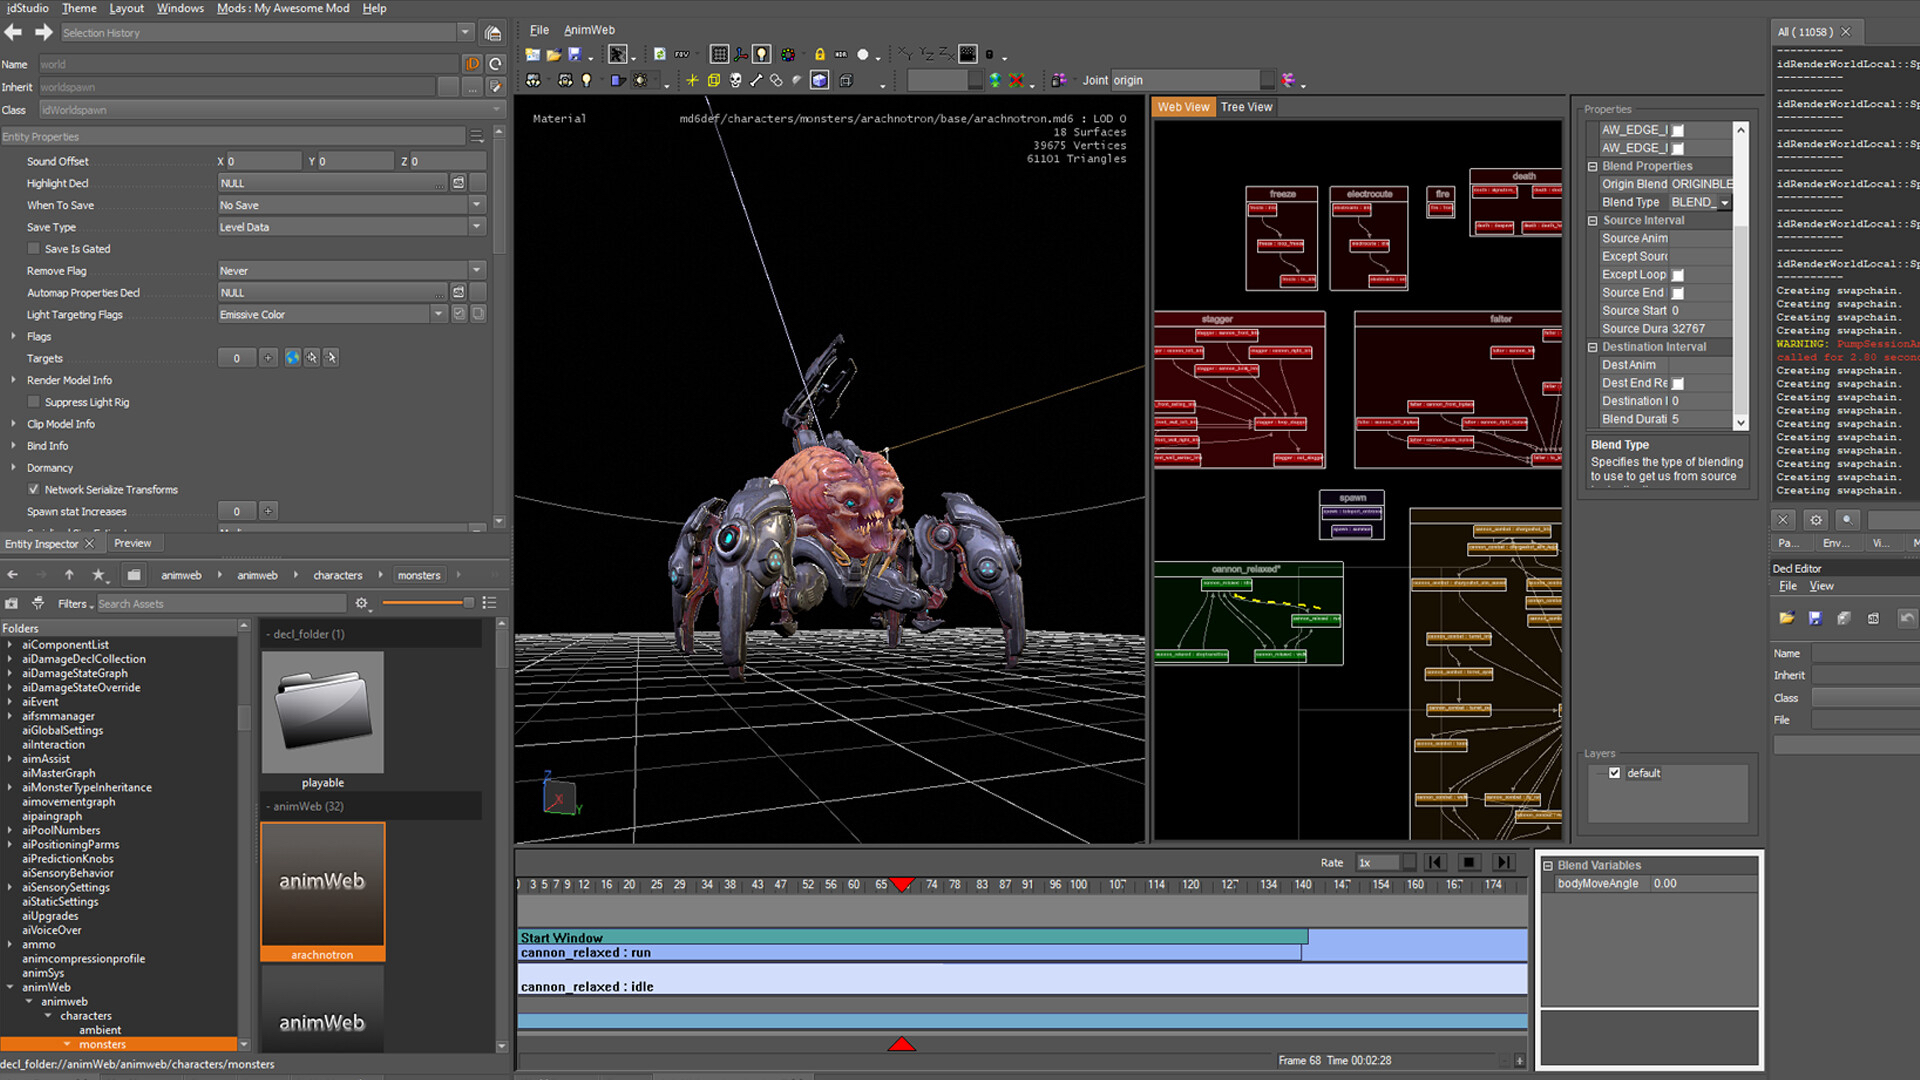The height and width of the screenshot is (1080, 1920).
Task: Click the lightbulb lighting toggle icon
Action: pyautogui.click(x=761, y=54)
